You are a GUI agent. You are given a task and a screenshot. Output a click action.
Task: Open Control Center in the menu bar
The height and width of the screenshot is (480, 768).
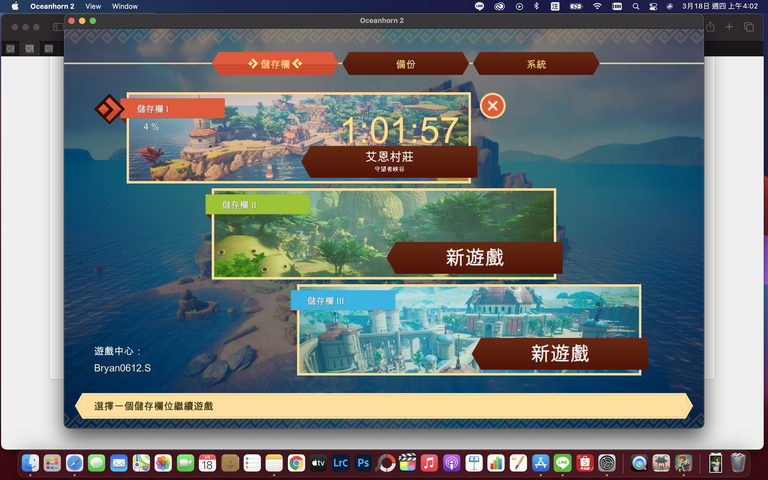click(653, 6)
